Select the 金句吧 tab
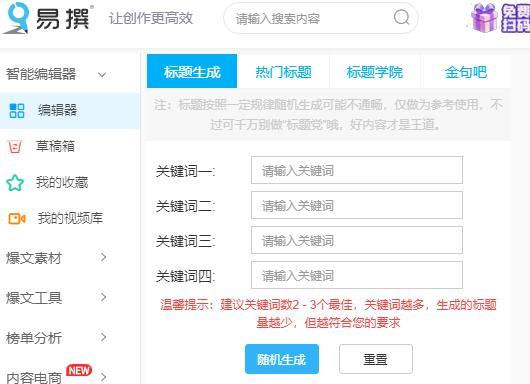The height and width of the screenshot is (384, 530). (x=466, y=72)
